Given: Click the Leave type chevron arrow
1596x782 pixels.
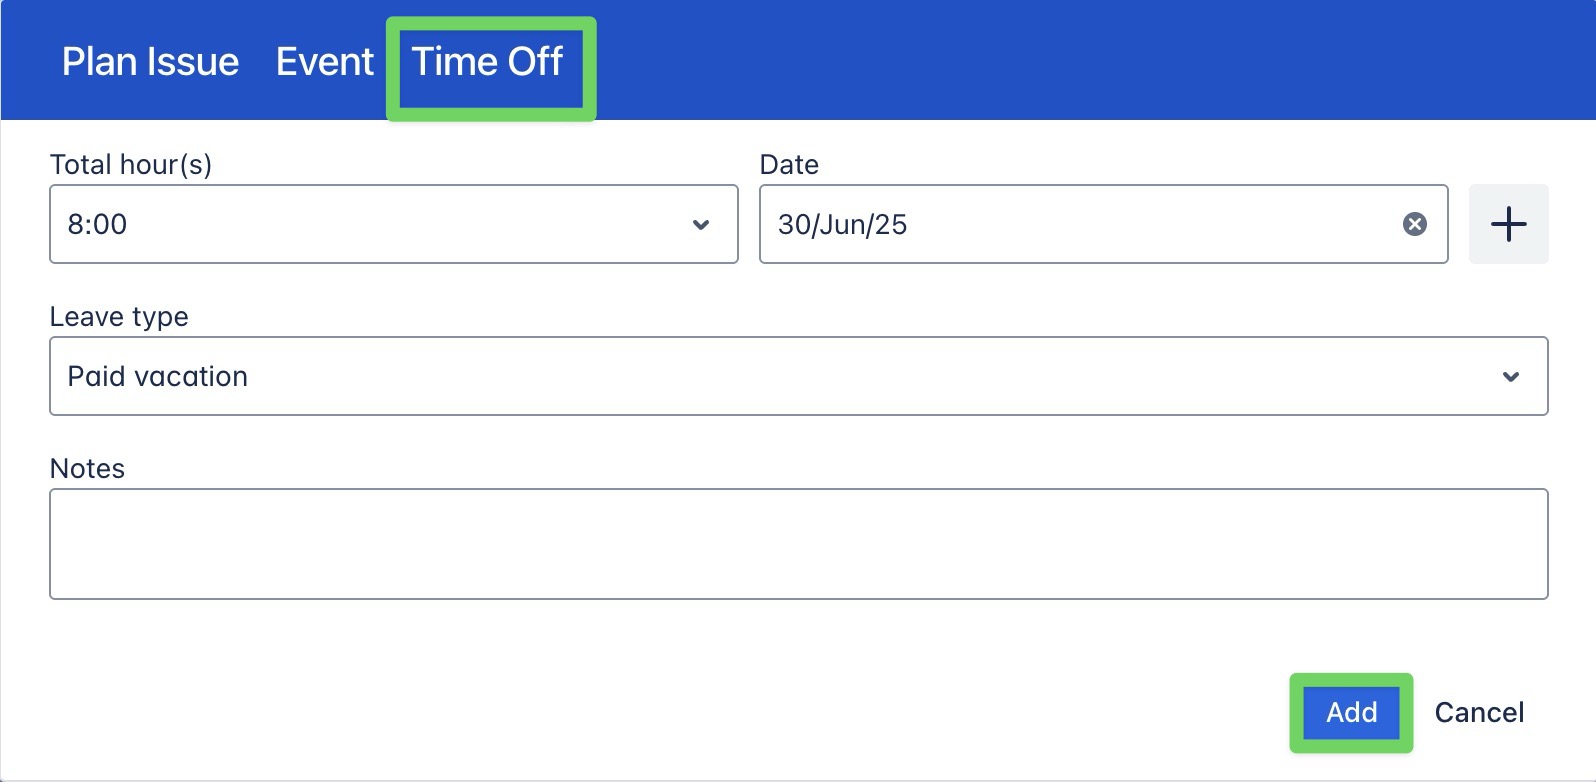Looking at the screenshot, I should click(1510, 376).
